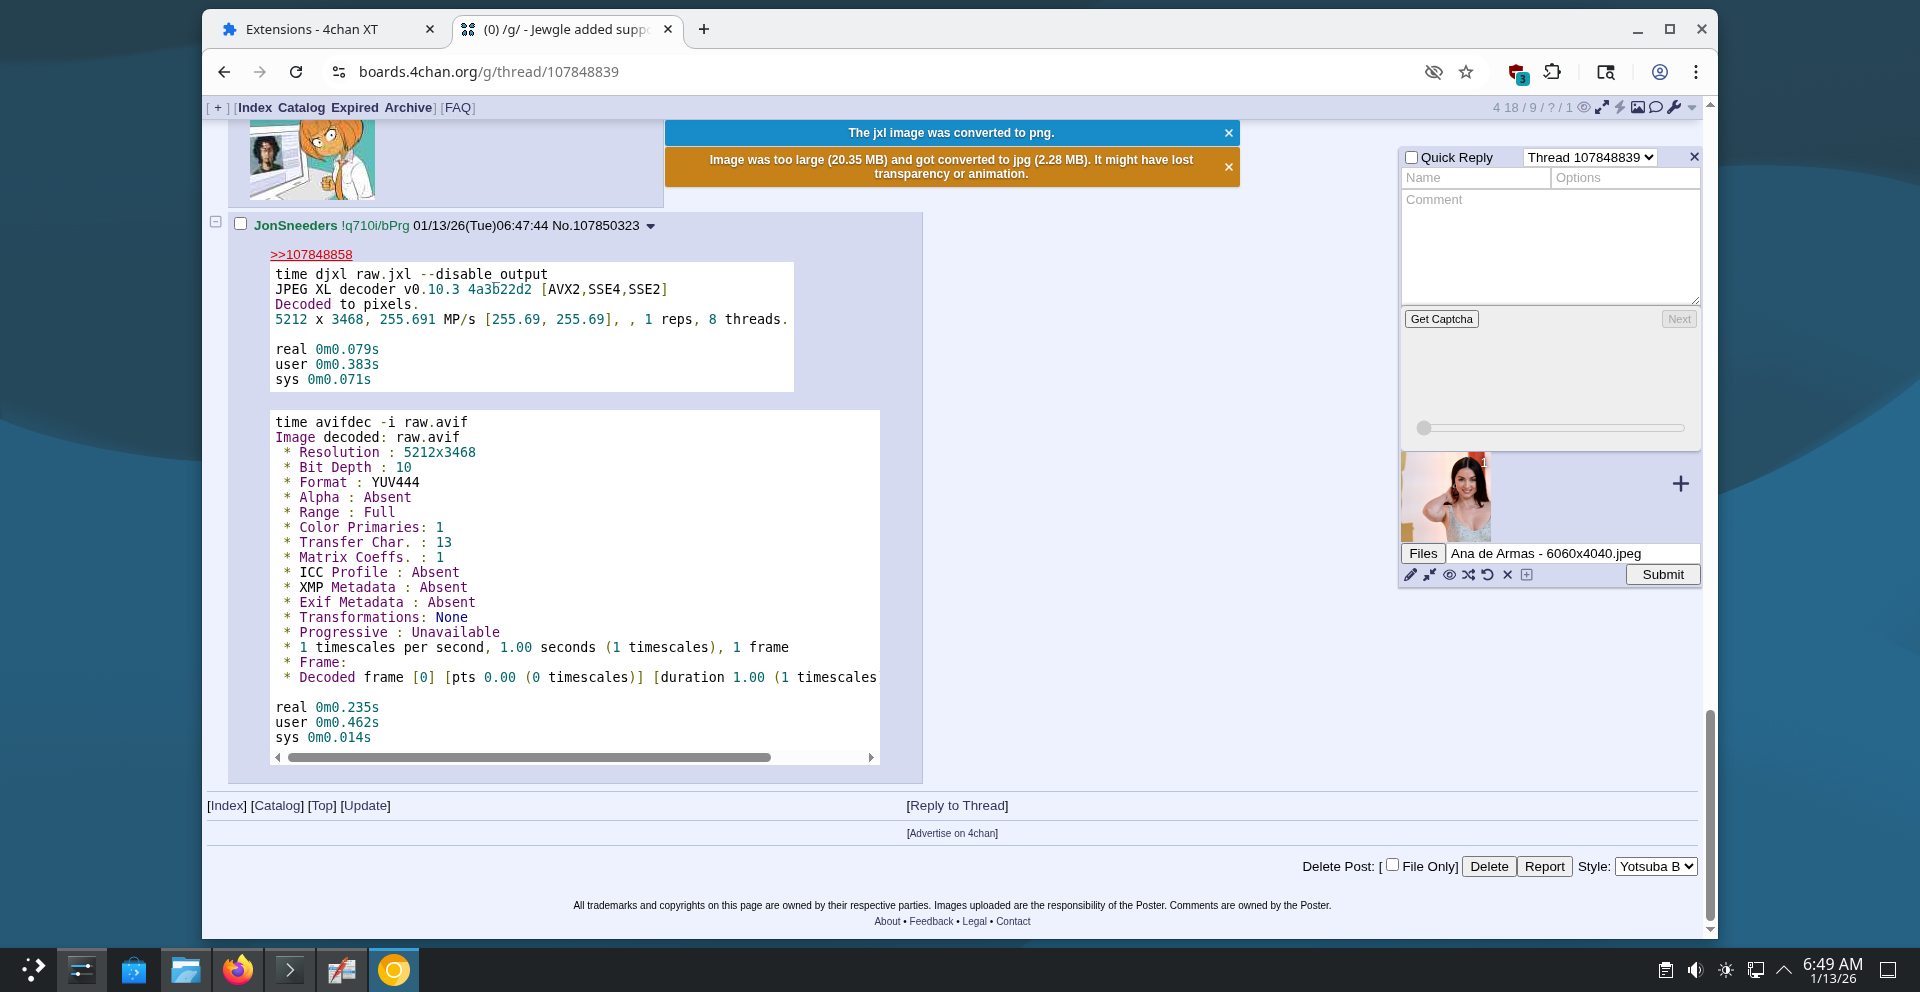Click the code block horizontal scrollbar
Image resolution: width=1920 pixels, height=992 pixels.
click(529, 758)
